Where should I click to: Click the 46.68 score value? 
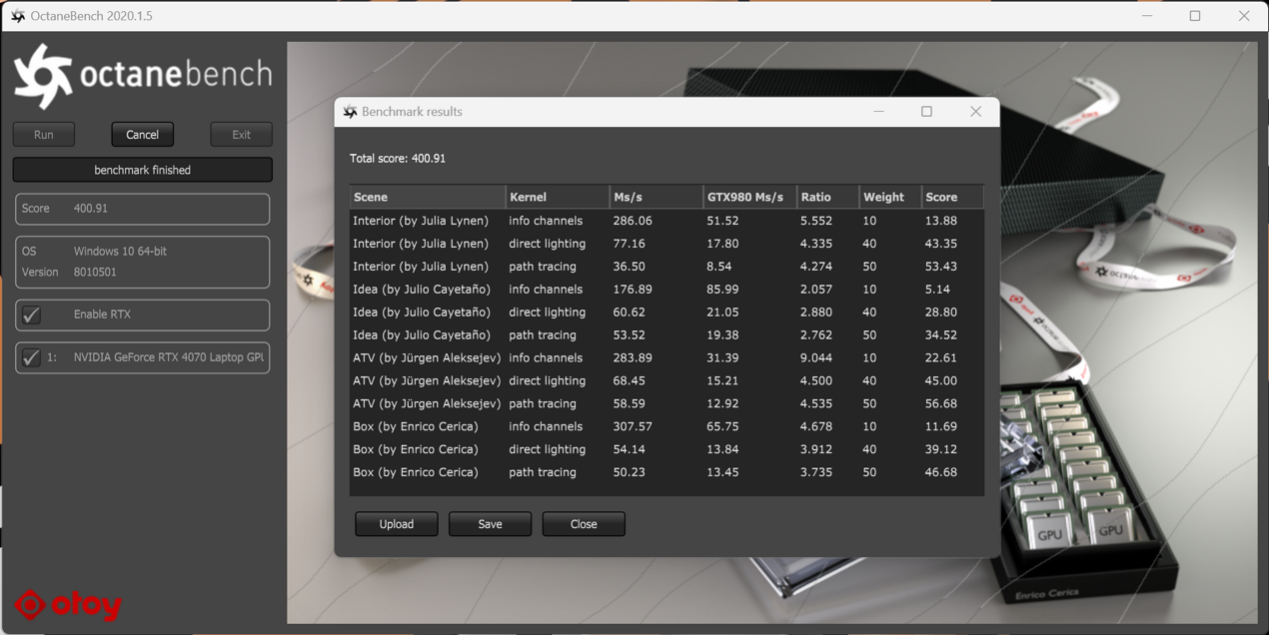coord(941,472)
